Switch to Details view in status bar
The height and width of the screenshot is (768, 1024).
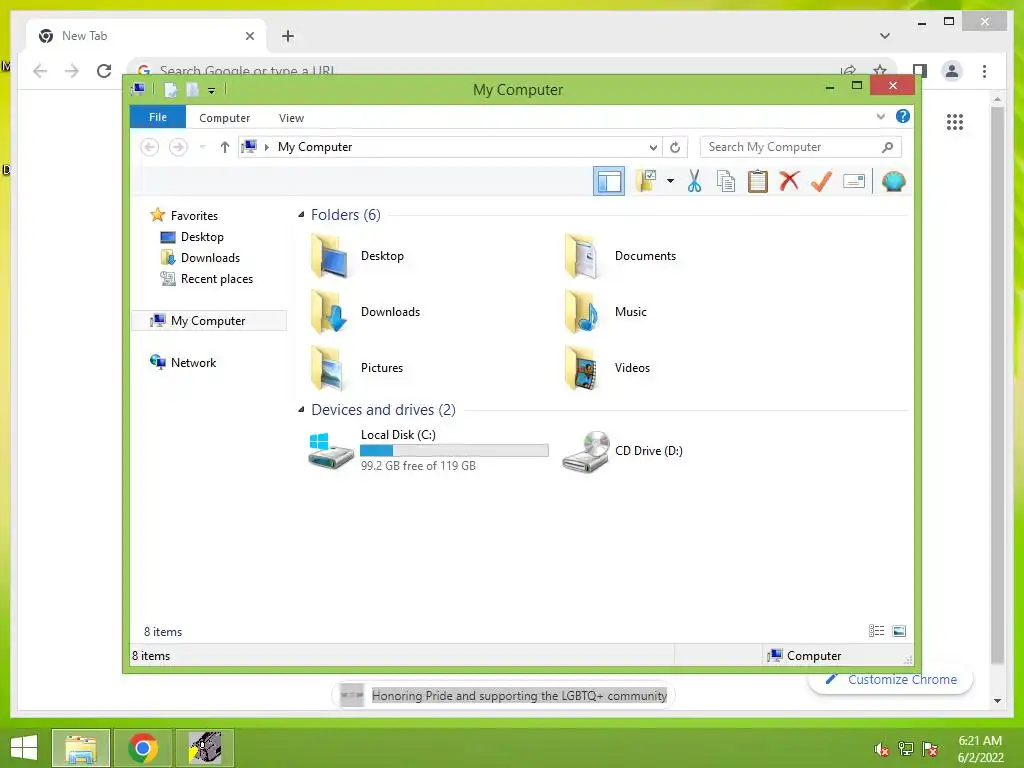point(876,631)
